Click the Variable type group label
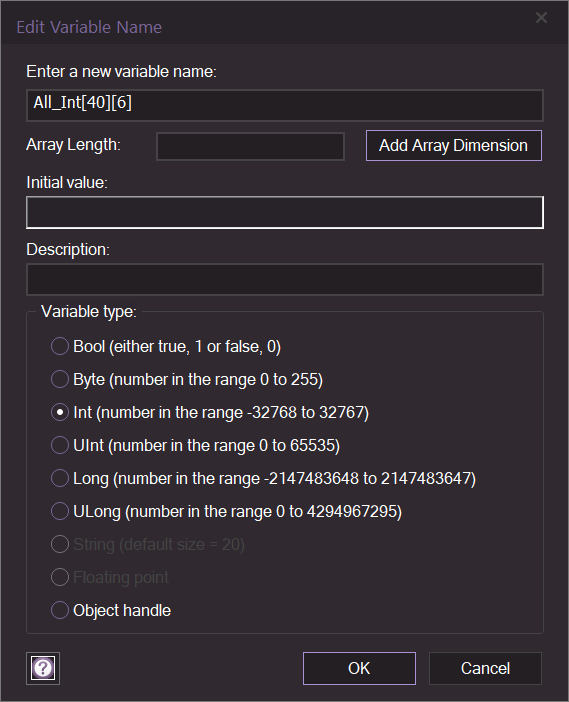569x702 pixels. (x=89, y=312)
